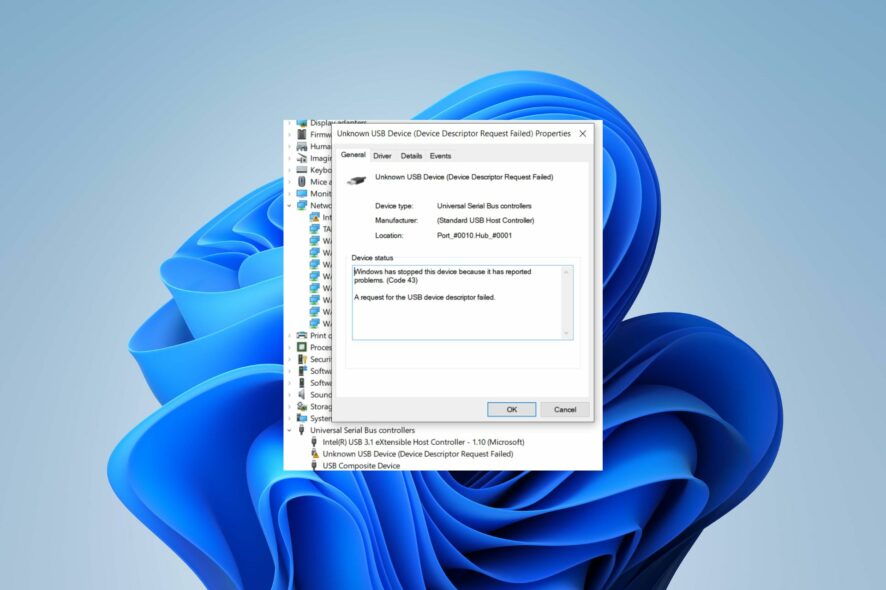The width and height of the screenshot is (886, 590).
Task: Click the Firmware category icon in Device Manager
Action: point(302,135)
